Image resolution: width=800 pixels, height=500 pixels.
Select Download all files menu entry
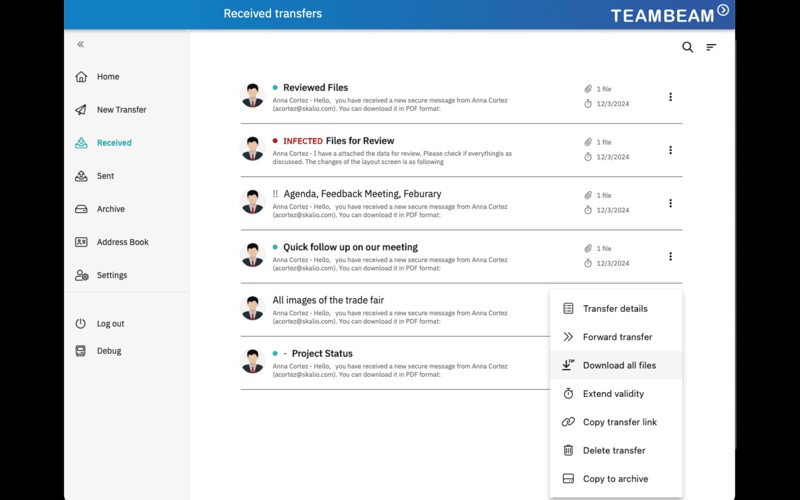(x=616, y=365)
